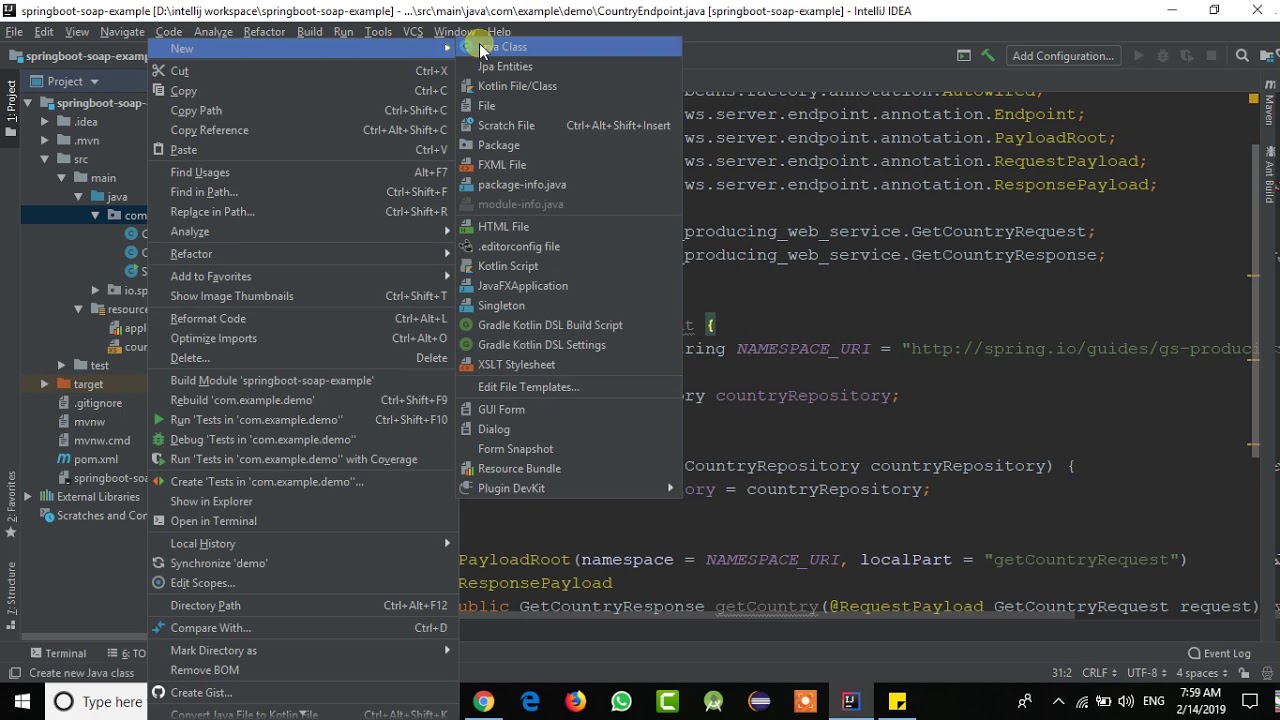Click Gradle Kotlin DSL Settings icon

point(466,345)
